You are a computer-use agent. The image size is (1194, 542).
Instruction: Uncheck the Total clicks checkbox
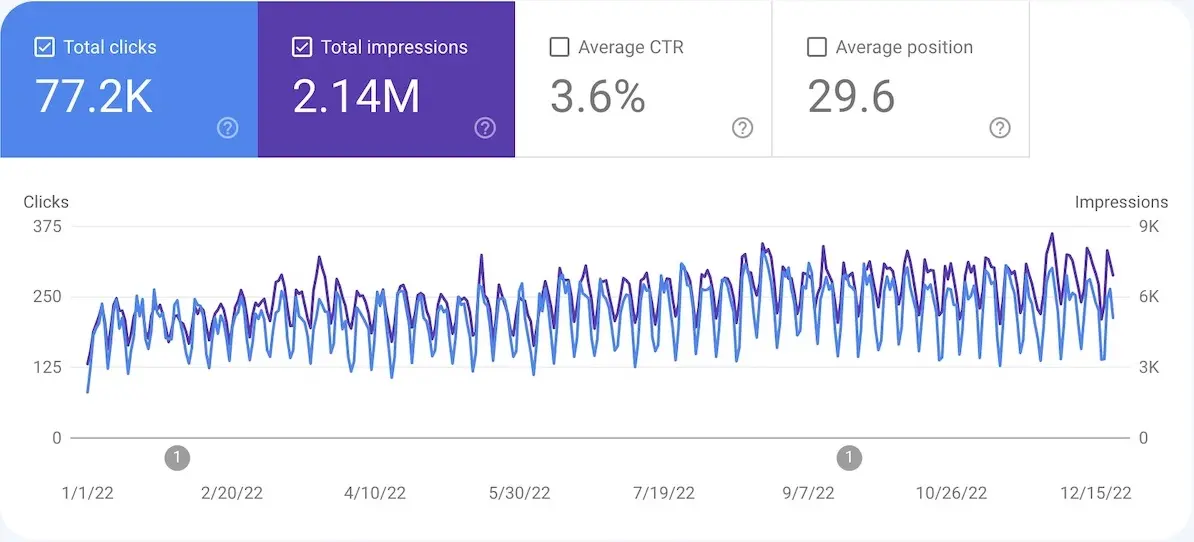[x=44, y=47]
